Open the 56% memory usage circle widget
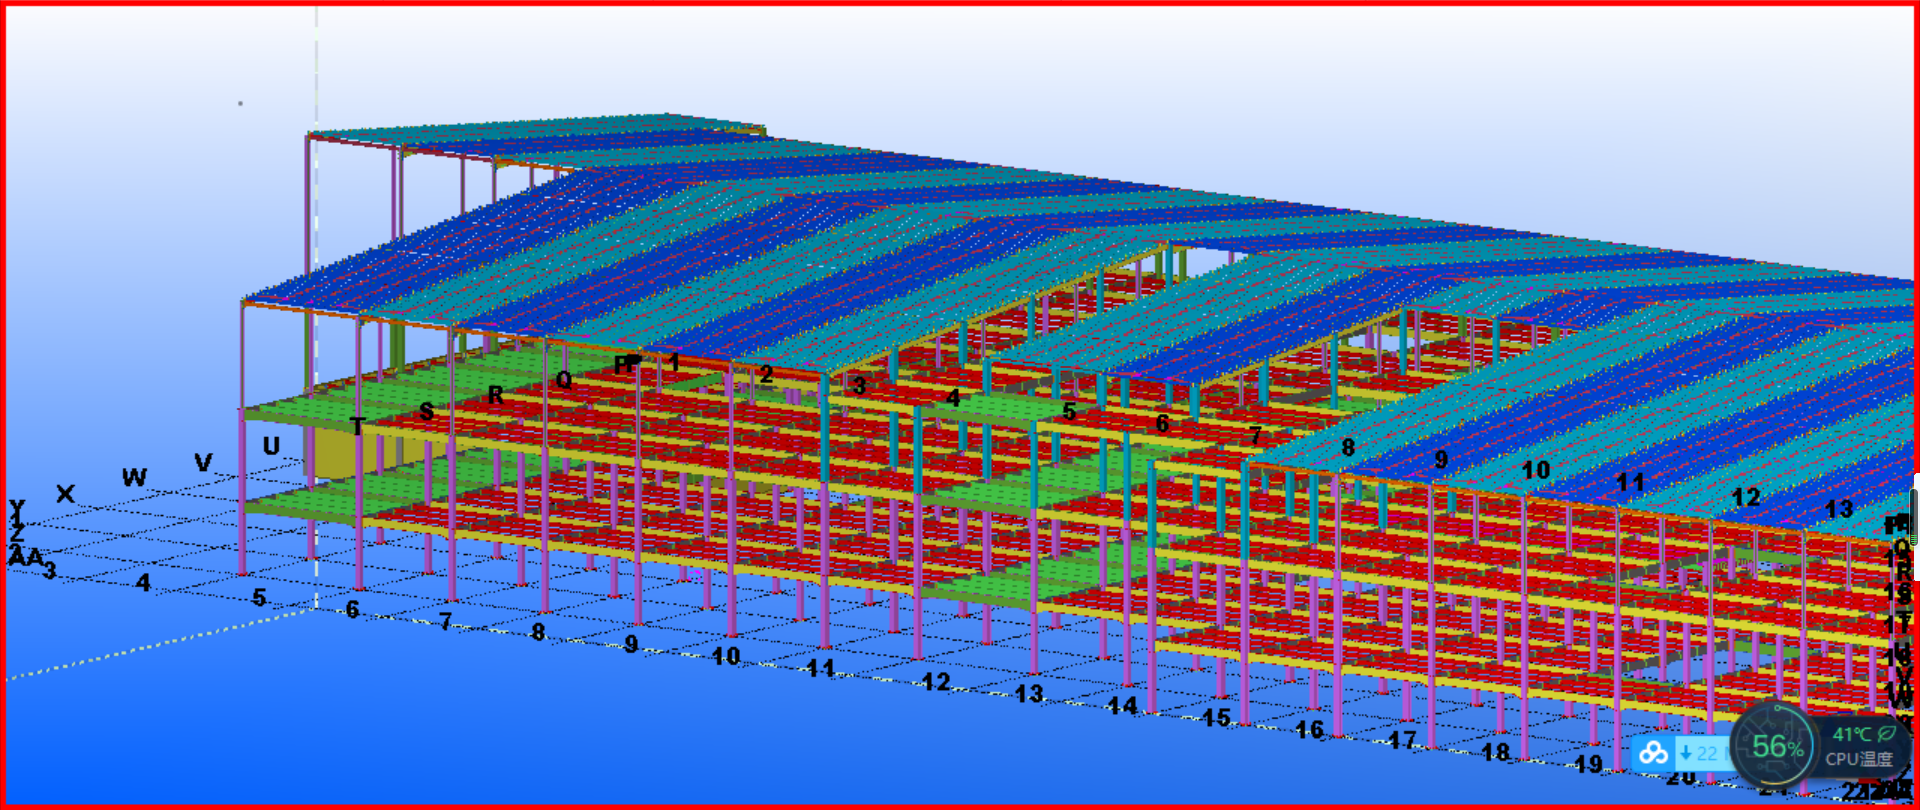 [x=1775, y=747]
